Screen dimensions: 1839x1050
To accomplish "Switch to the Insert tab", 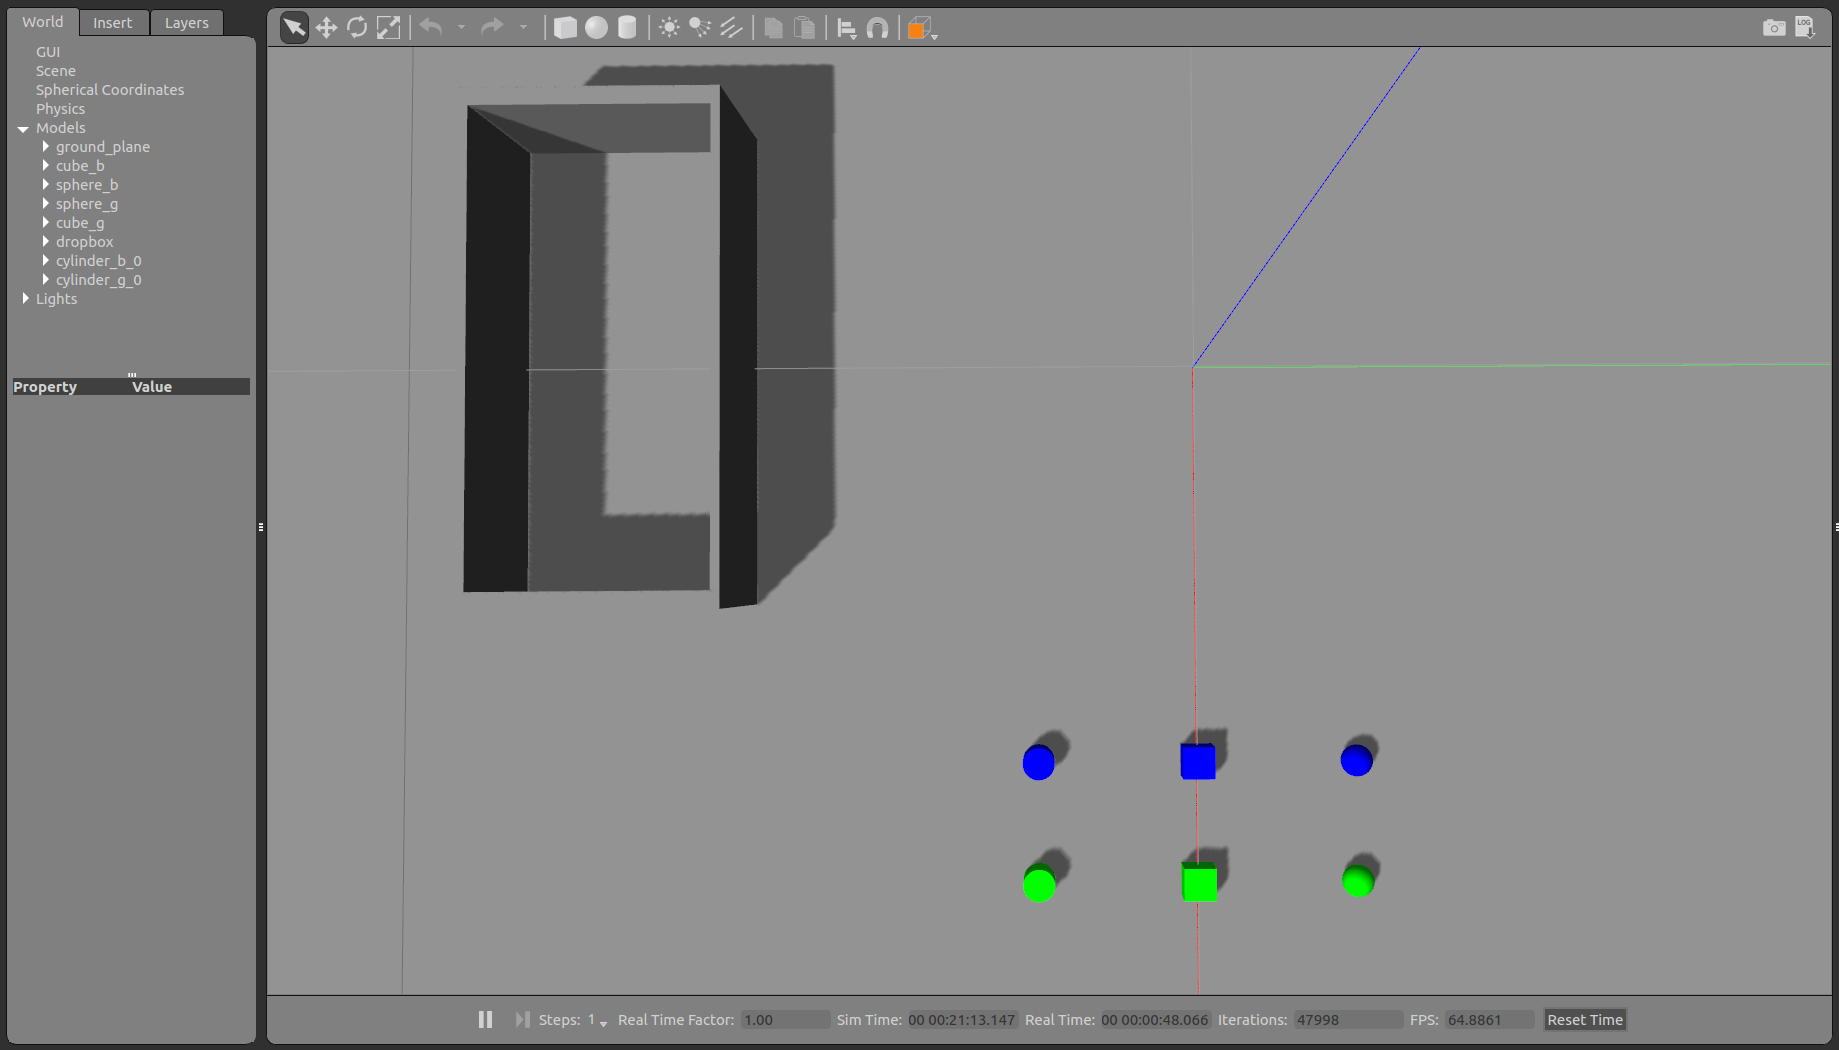I will (113, 23).
